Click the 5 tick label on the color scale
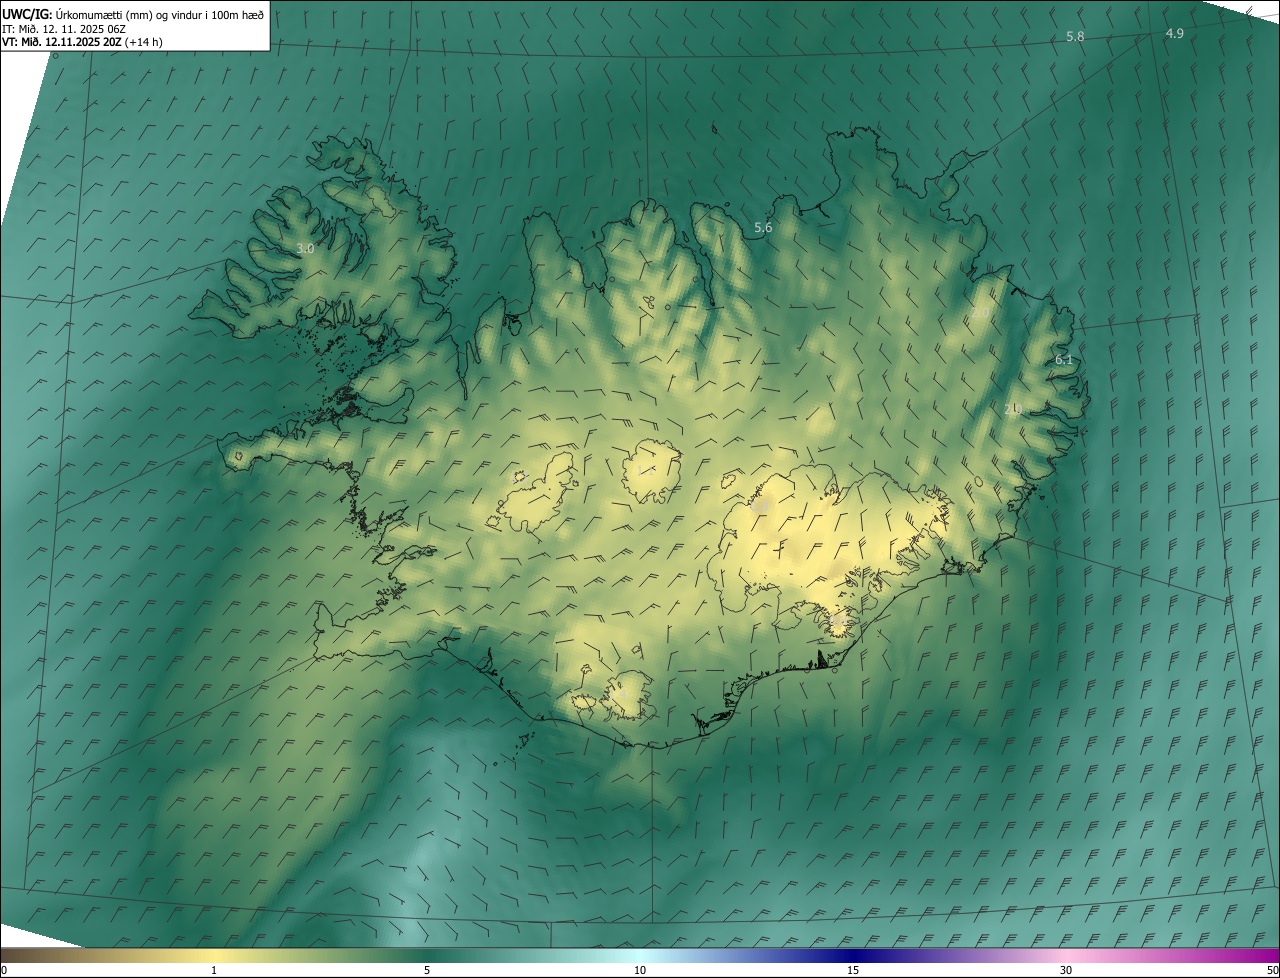The image size is (1280, 978). pyautogui.click(x=427, y=970)
